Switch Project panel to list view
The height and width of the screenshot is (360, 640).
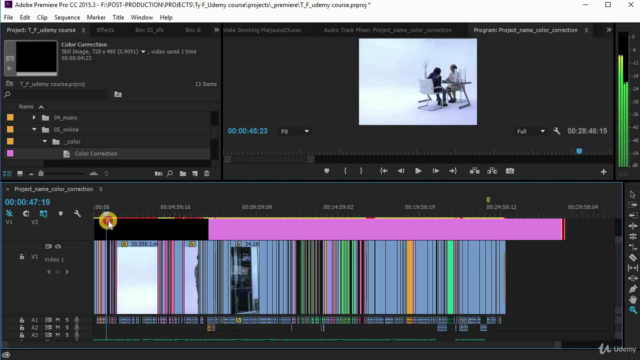7,173
